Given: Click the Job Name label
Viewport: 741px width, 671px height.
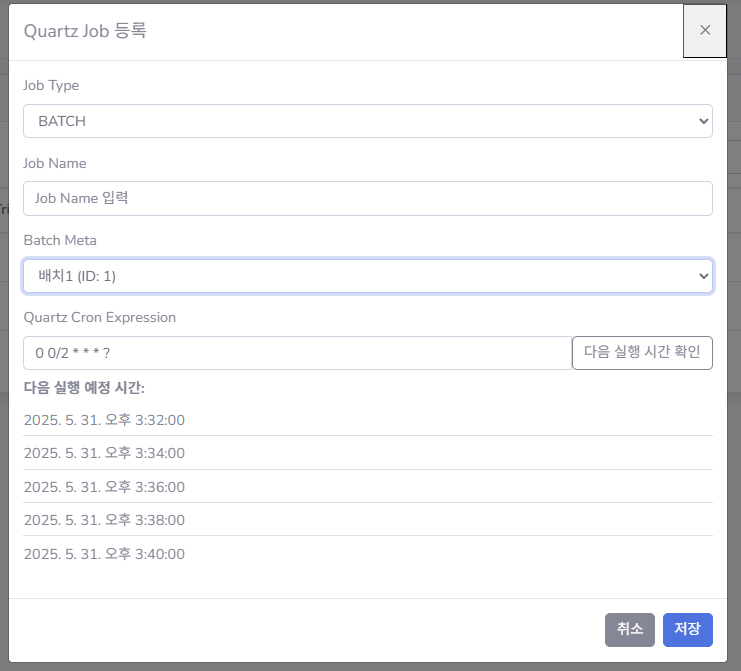Looking at the screenshot, I should pyautogui.click(x=55, y=163).
